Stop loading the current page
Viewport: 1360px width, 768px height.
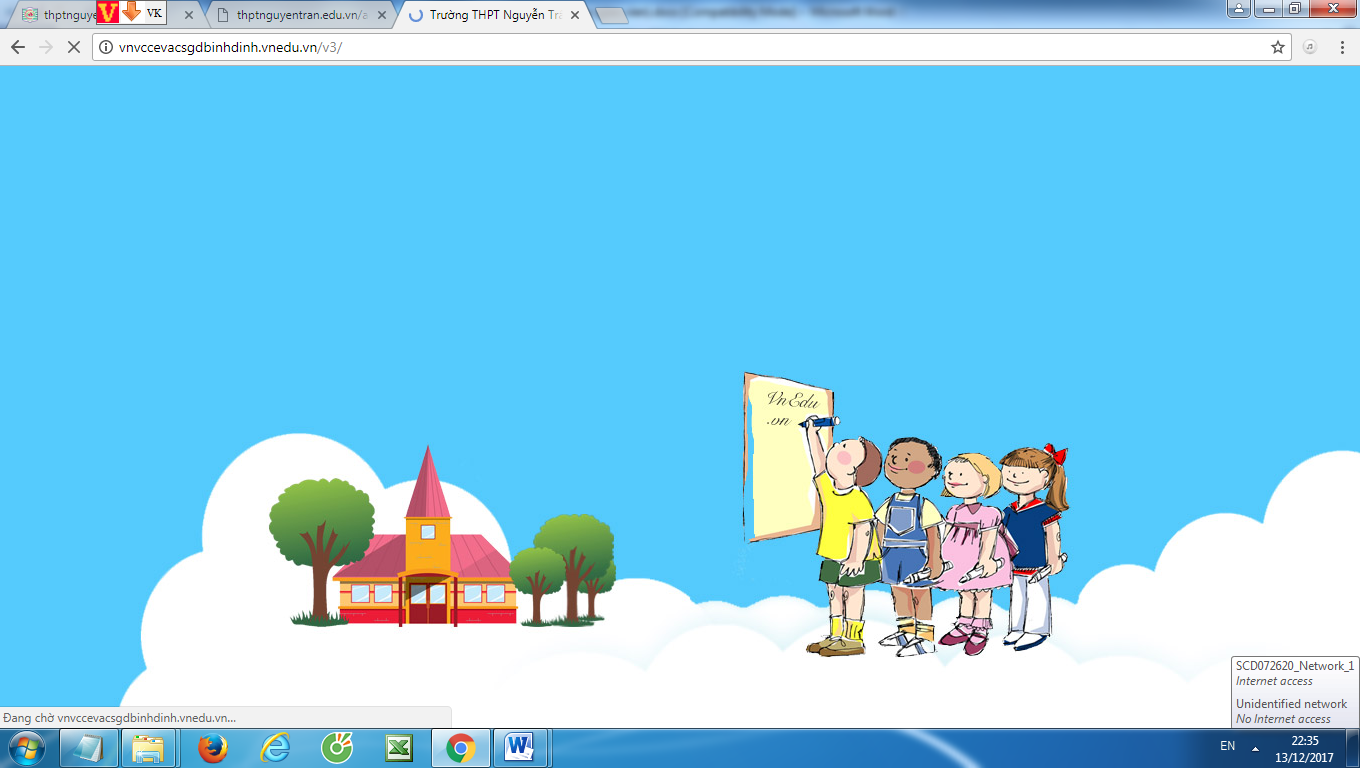[x=73, y=47]
